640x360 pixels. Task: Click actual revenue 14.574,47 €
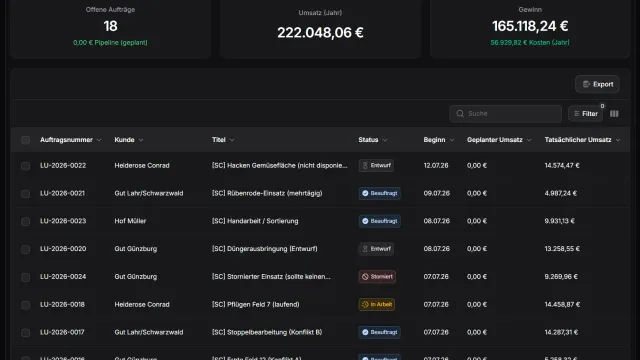[x=562, y=165]
